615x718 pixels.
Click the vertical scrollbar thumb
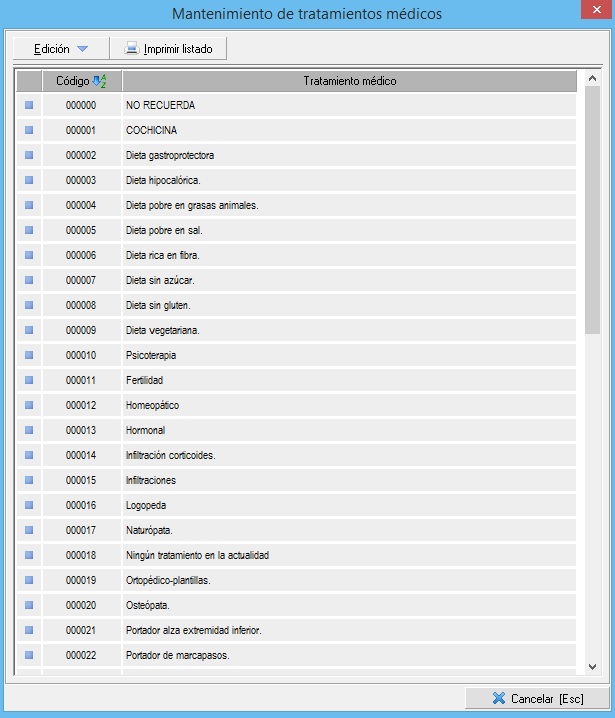pyautogui.click(x=592, y=210)
